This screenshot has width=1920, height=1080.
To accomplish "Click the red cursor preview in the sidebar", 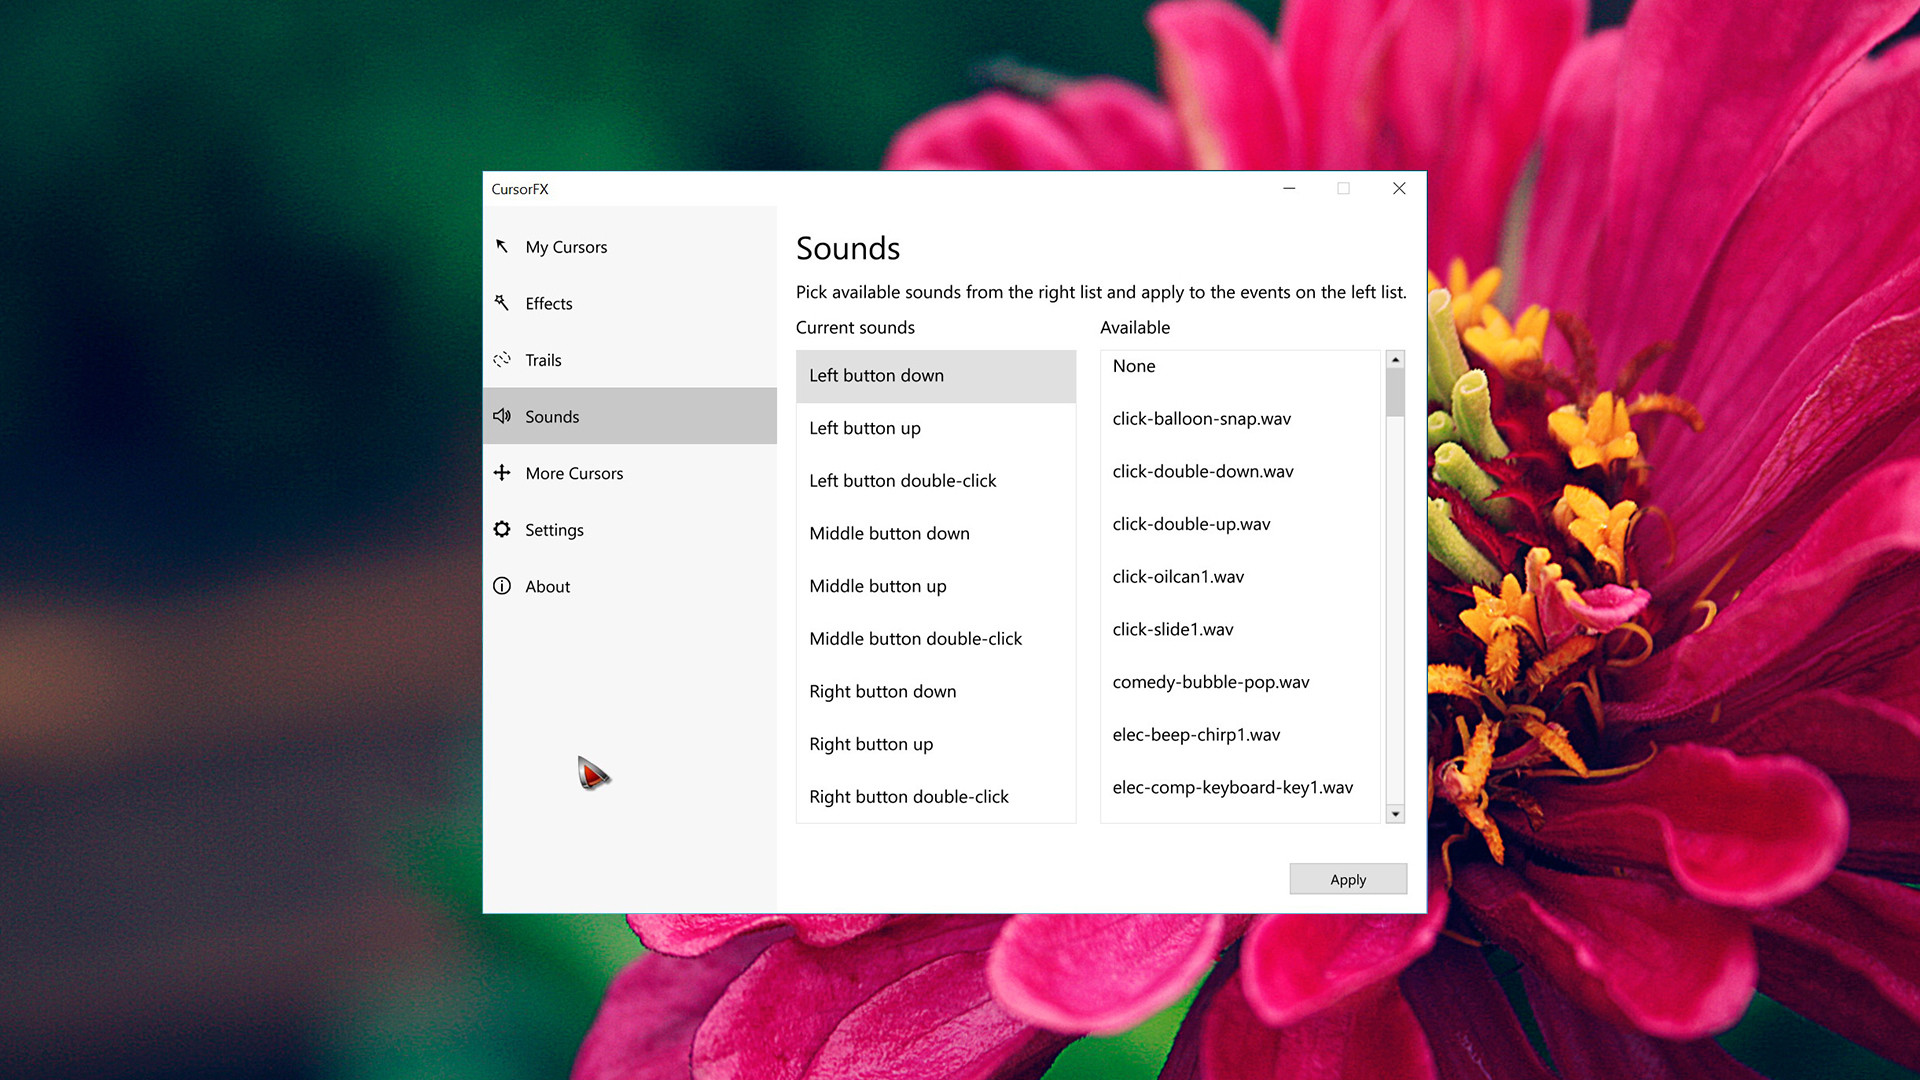I will (x=594, y=772).
